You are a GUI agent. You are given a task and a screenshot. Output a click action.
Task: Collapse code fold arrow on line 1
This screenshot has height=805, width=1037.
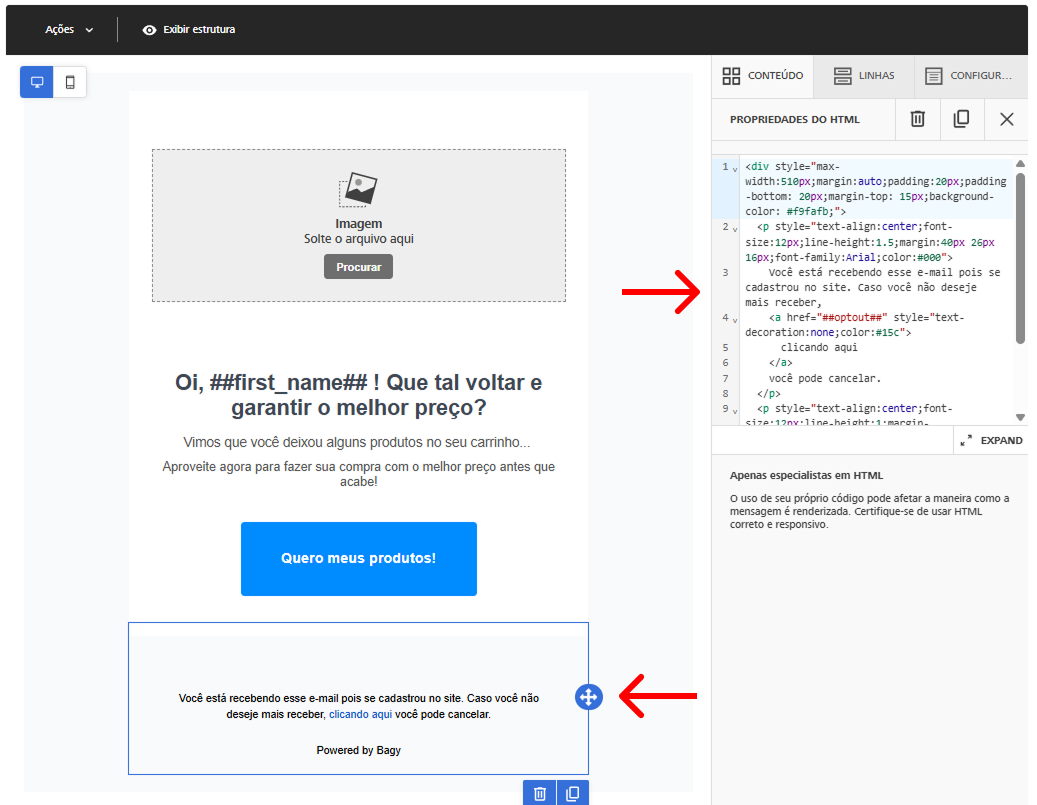(735, 169)
